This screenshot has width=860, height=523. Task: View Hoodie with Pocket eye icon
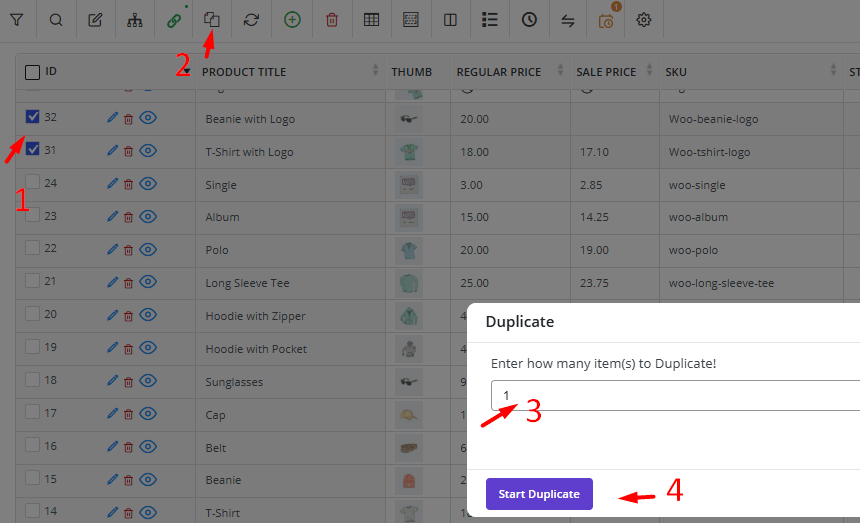tap(148, 348)
